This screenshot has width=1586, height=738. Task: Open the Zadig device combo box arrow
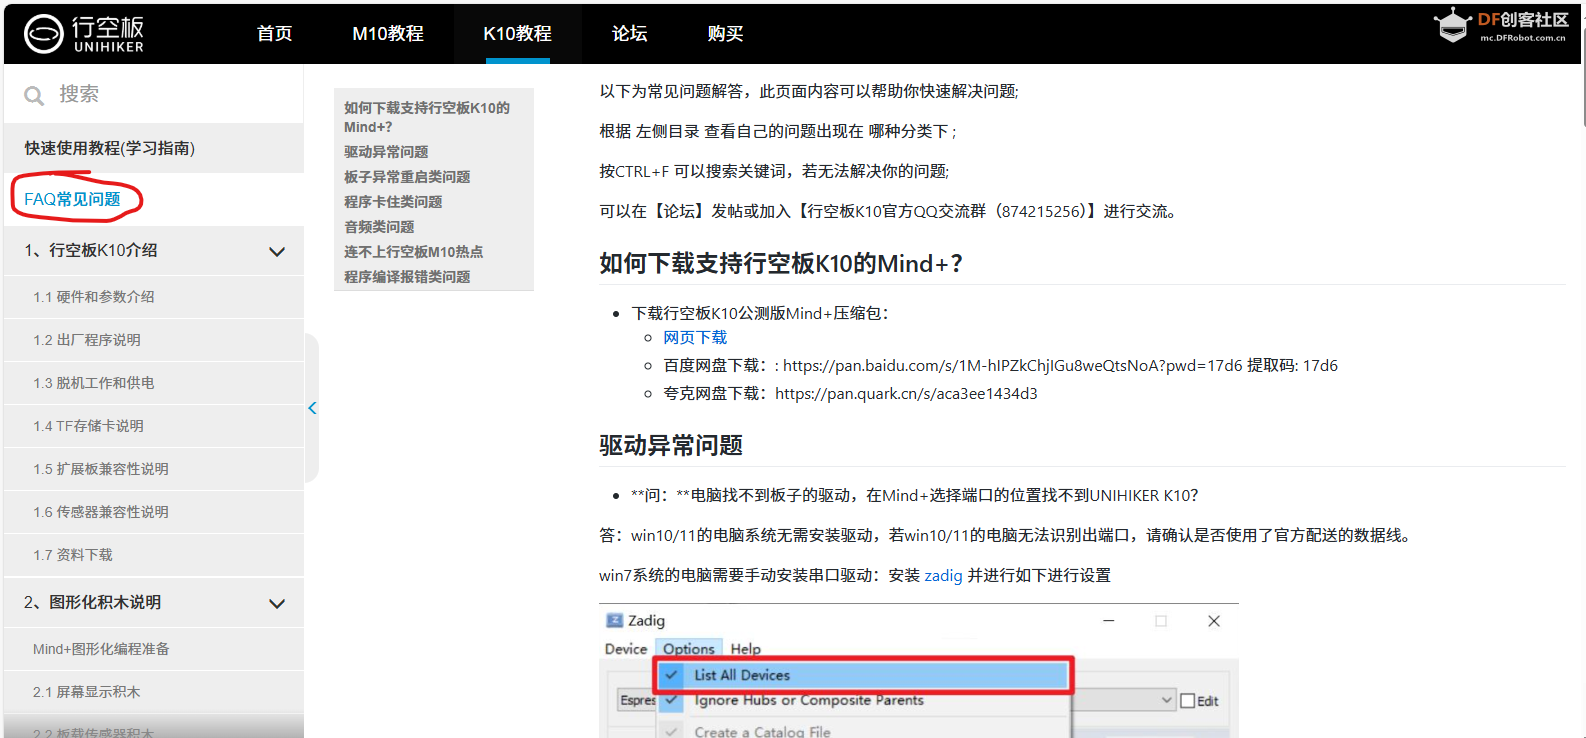[1166, 700]
